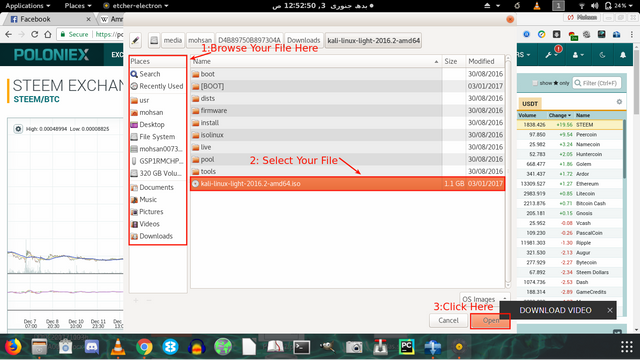Go to mohsan path segment
The image size is (640, 360).
200,40
